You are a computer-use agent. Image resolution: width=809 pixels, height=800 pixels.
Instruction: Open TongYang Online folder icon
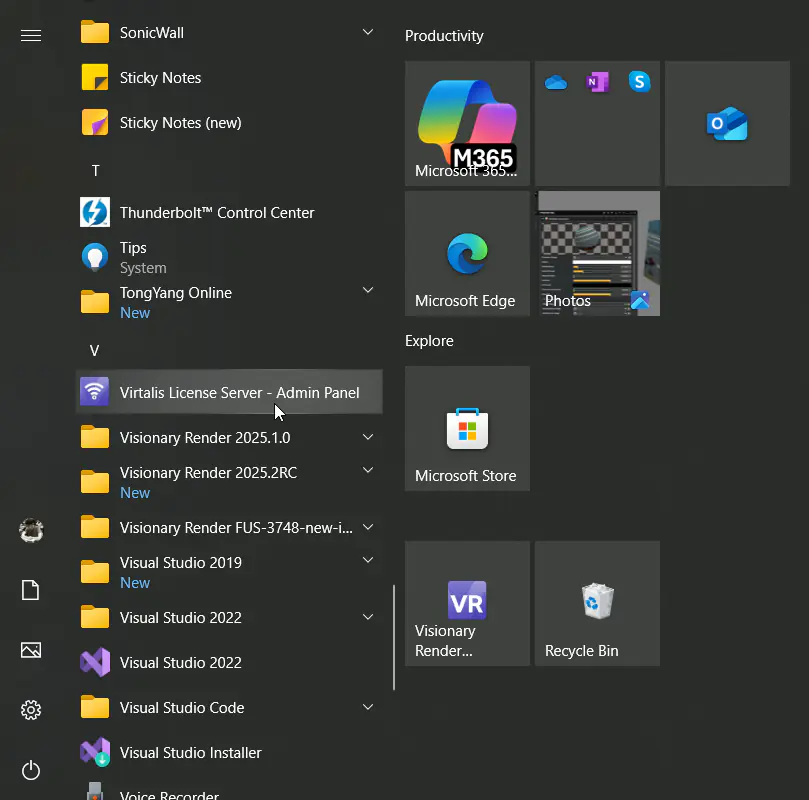95,302
